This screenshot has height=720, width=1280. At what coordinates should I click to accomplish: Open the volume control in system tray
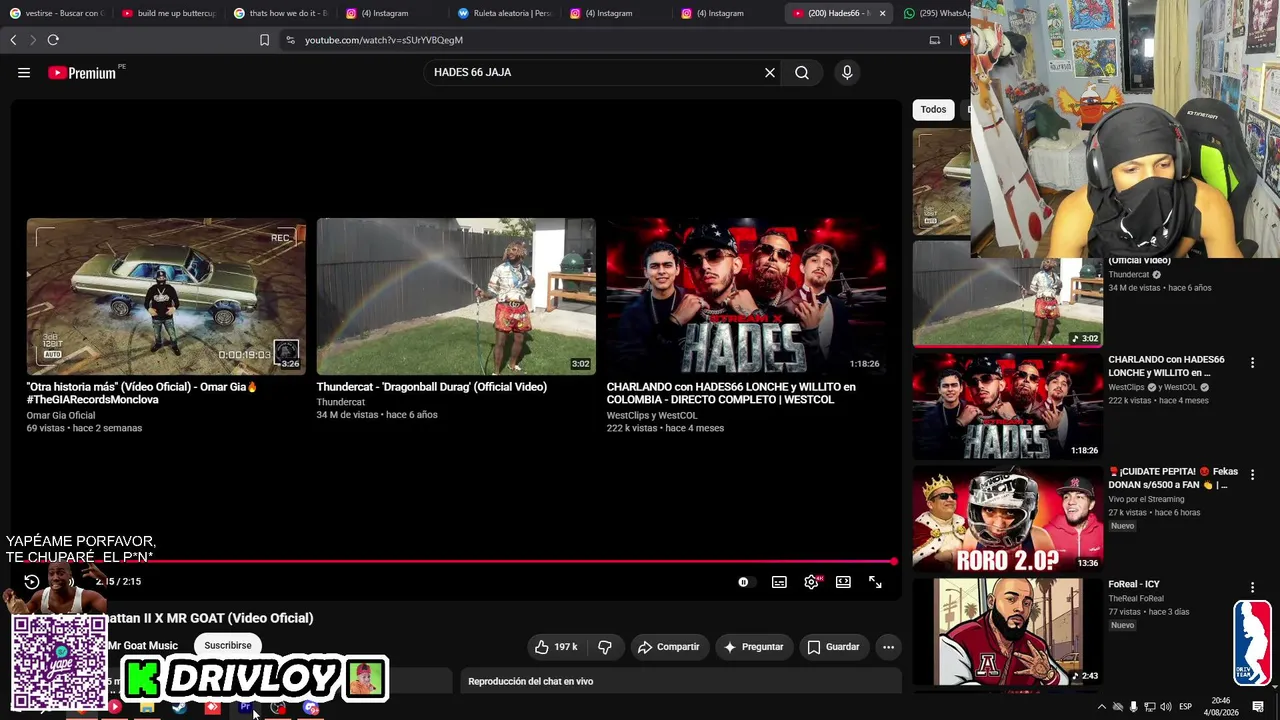tap(1165, 707)
